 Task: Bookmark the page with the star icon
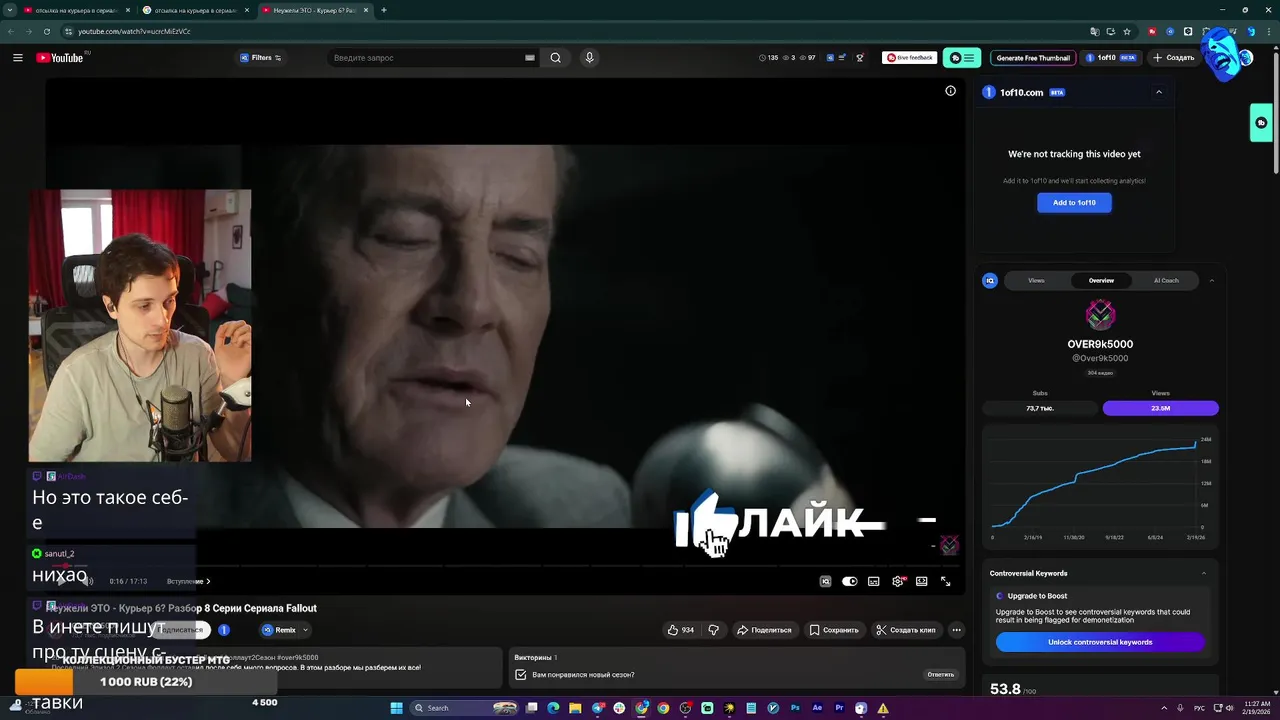click(x=1127, y=31)
